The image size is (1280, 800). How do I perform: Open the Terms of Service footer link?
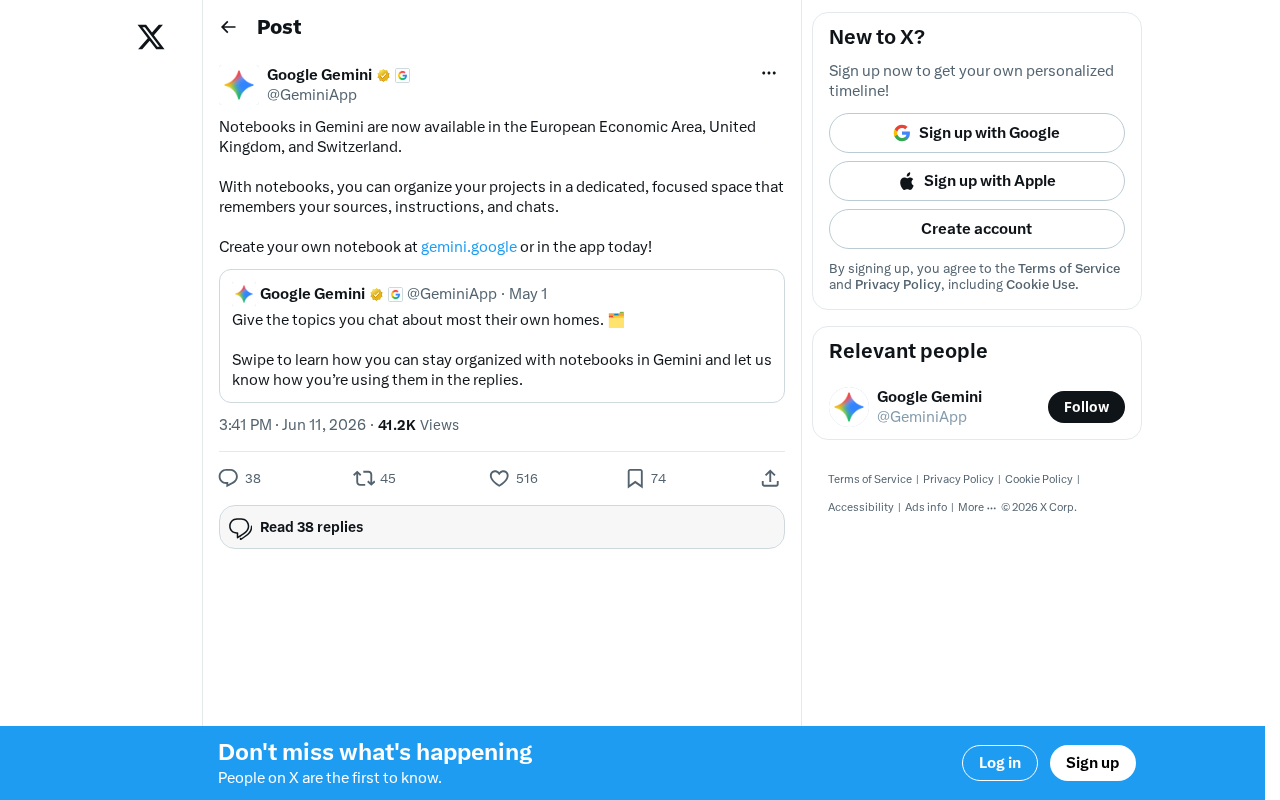coord(870,479)
